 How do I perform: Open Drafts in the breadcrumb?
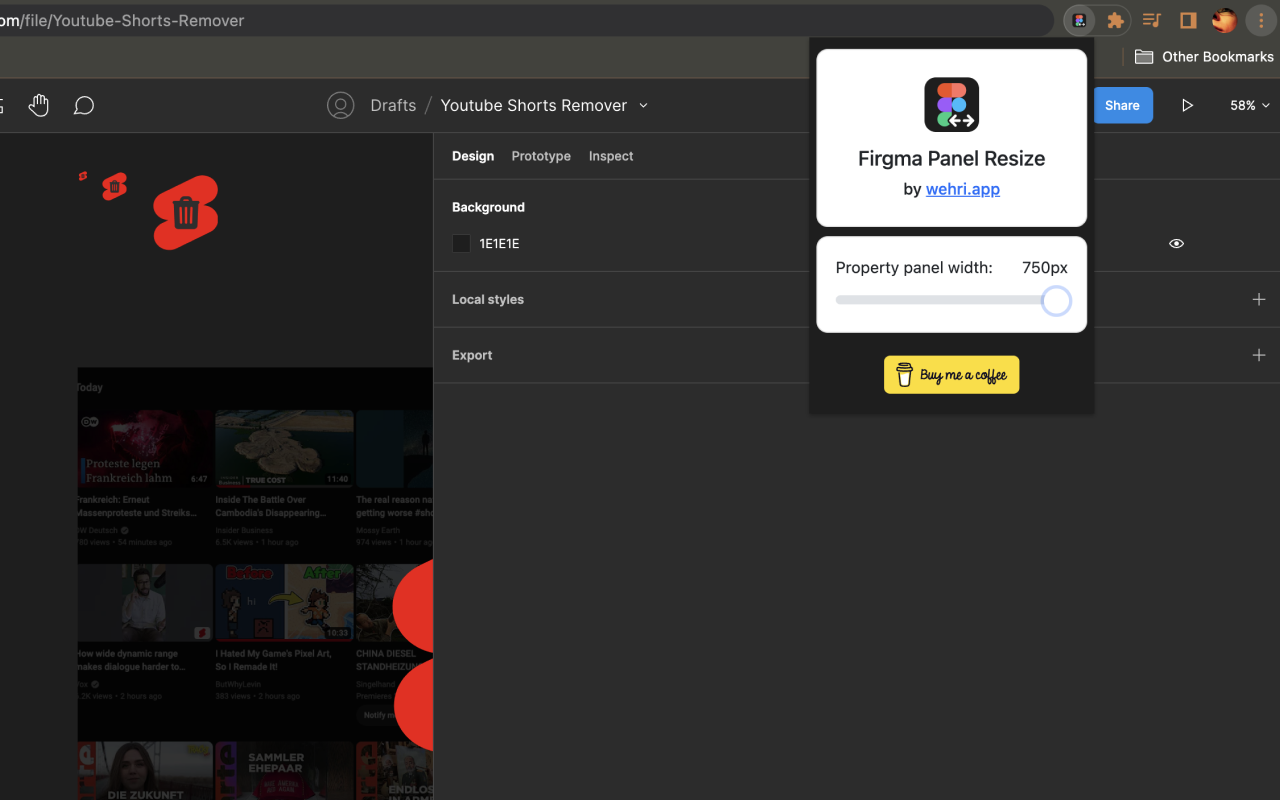(x=393, y=105)
